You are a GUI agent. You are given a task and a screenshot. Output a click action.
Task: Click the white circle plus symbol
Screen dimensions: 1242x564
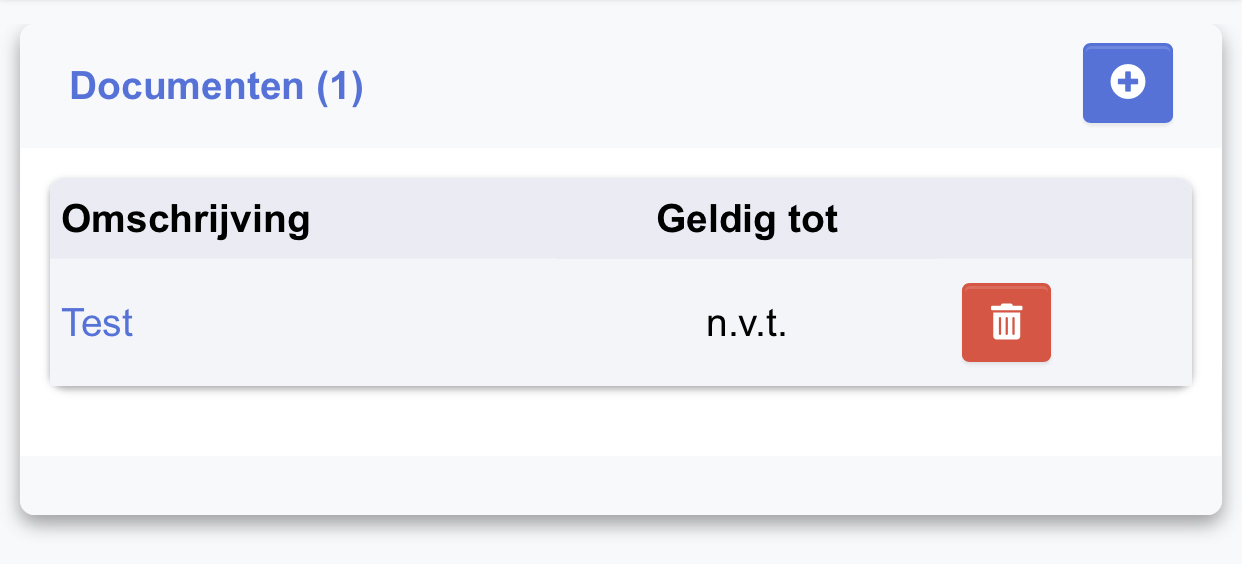click(x=1128, y=83)
